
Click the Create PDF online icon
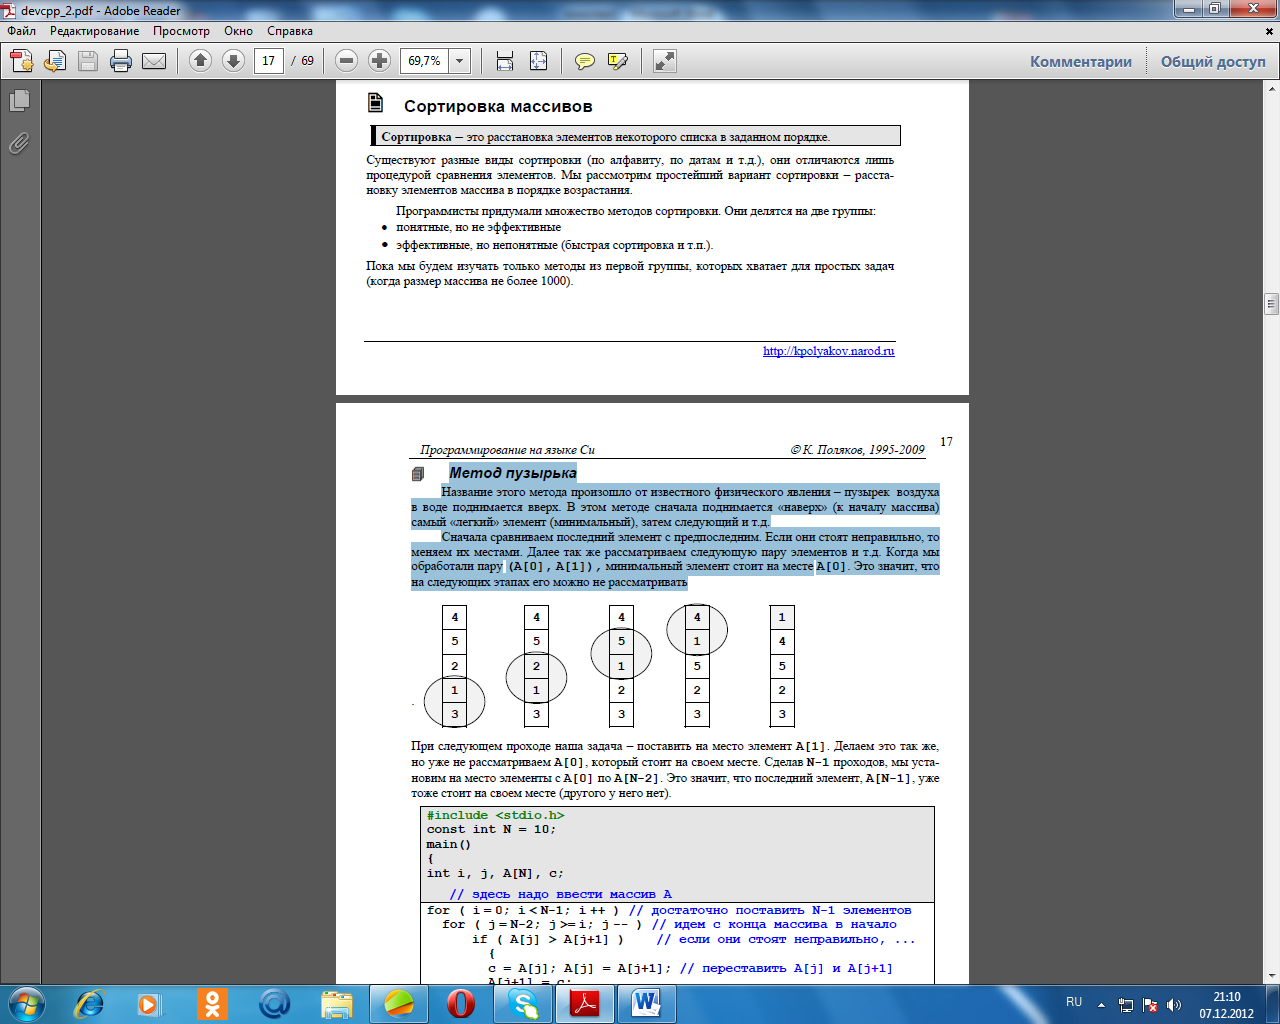coord(22,61)
